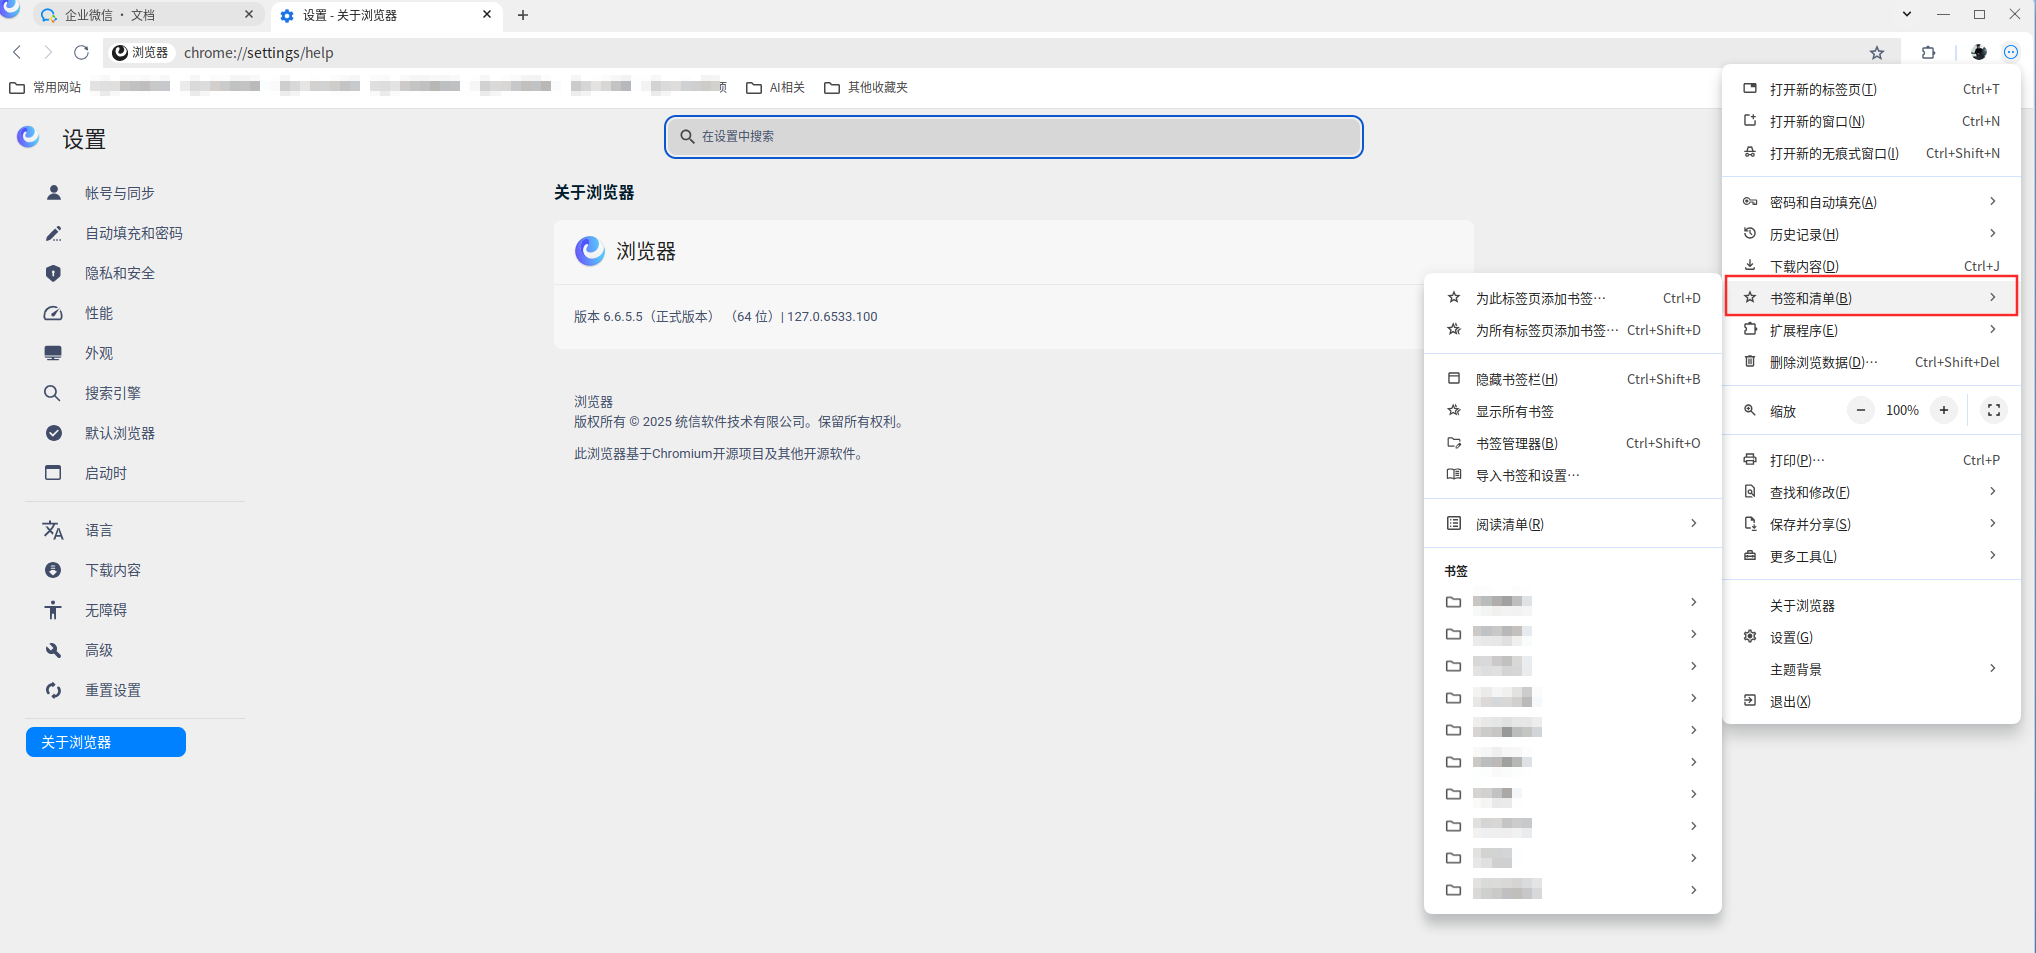Viewport: 2036px width, 953px height.
Task: Click the 关于浏览器 sidebar button
Action: tap(106, 742)
